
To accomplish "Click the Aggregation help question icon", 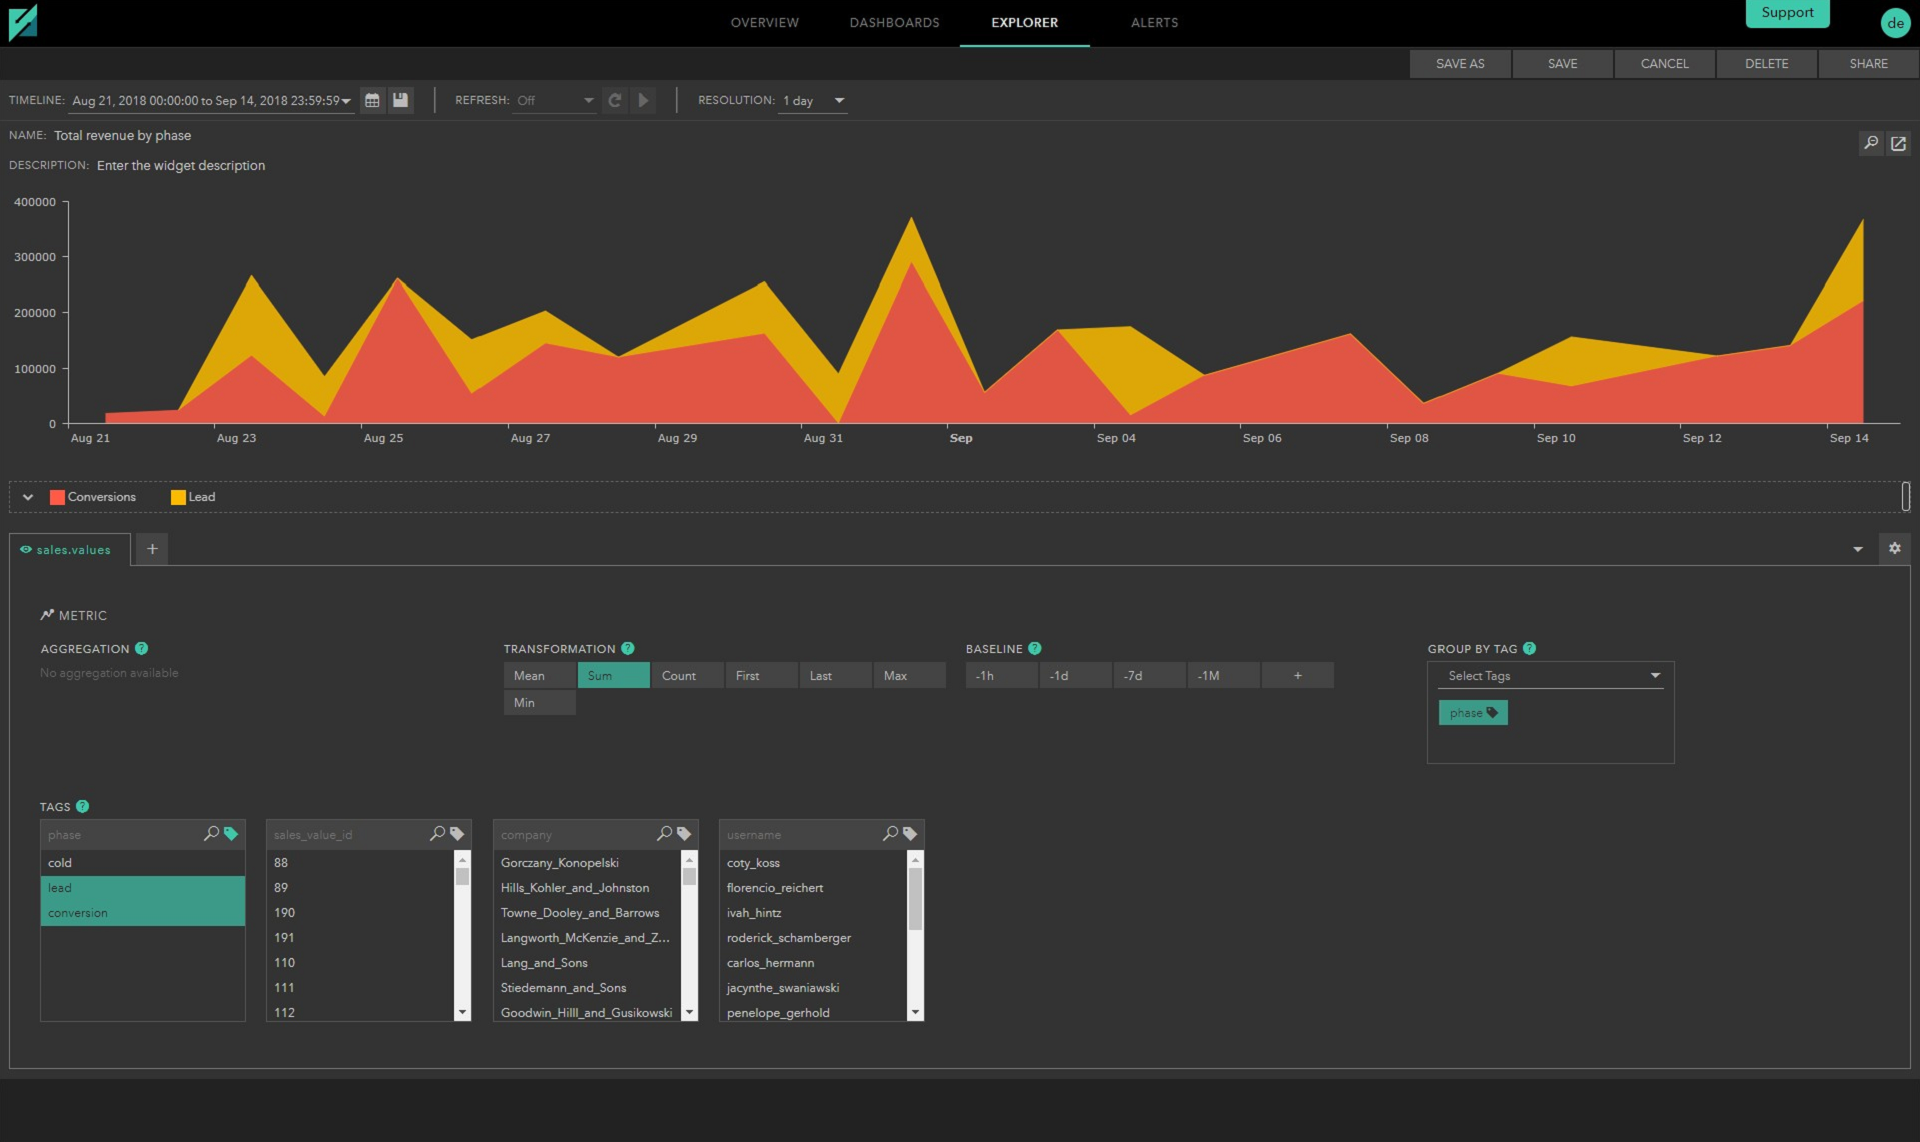I will pyautogui.click(x=141, y=648).
